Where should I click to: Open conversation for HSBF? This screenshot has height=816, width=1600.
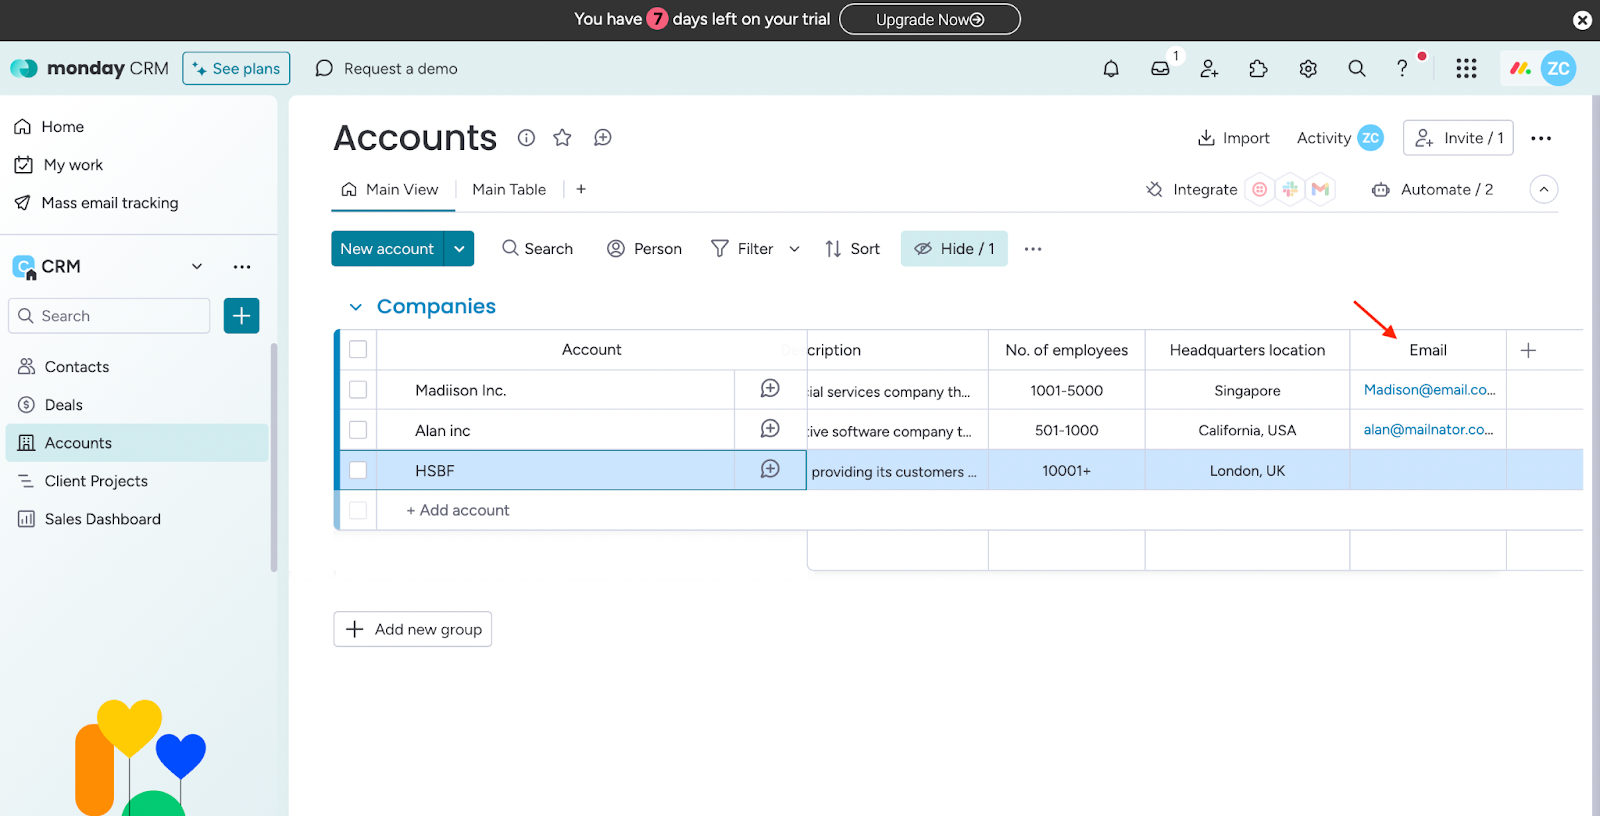click(x=770, y=469)
